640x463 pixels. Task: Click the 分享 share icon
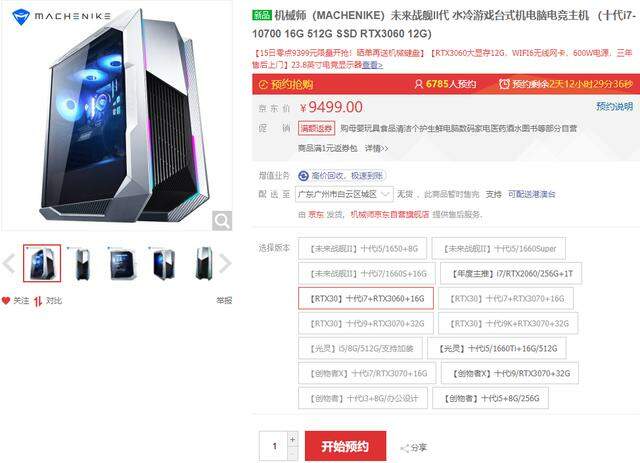click(x=404, y=449)
